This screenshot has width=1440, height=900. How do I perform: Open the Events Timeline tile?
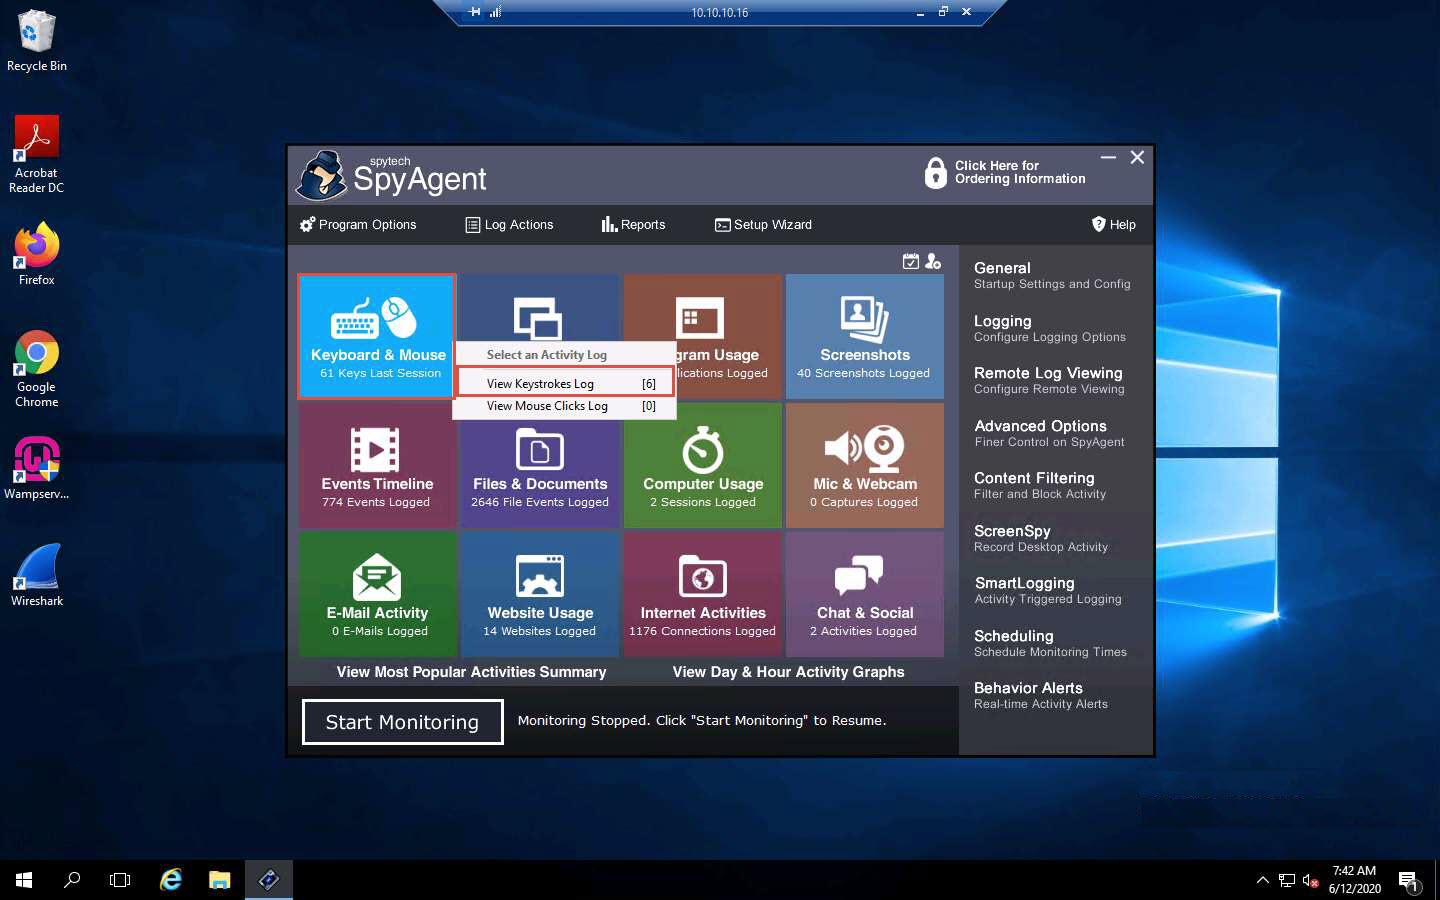pyautogui.click(x=377, y=465)
